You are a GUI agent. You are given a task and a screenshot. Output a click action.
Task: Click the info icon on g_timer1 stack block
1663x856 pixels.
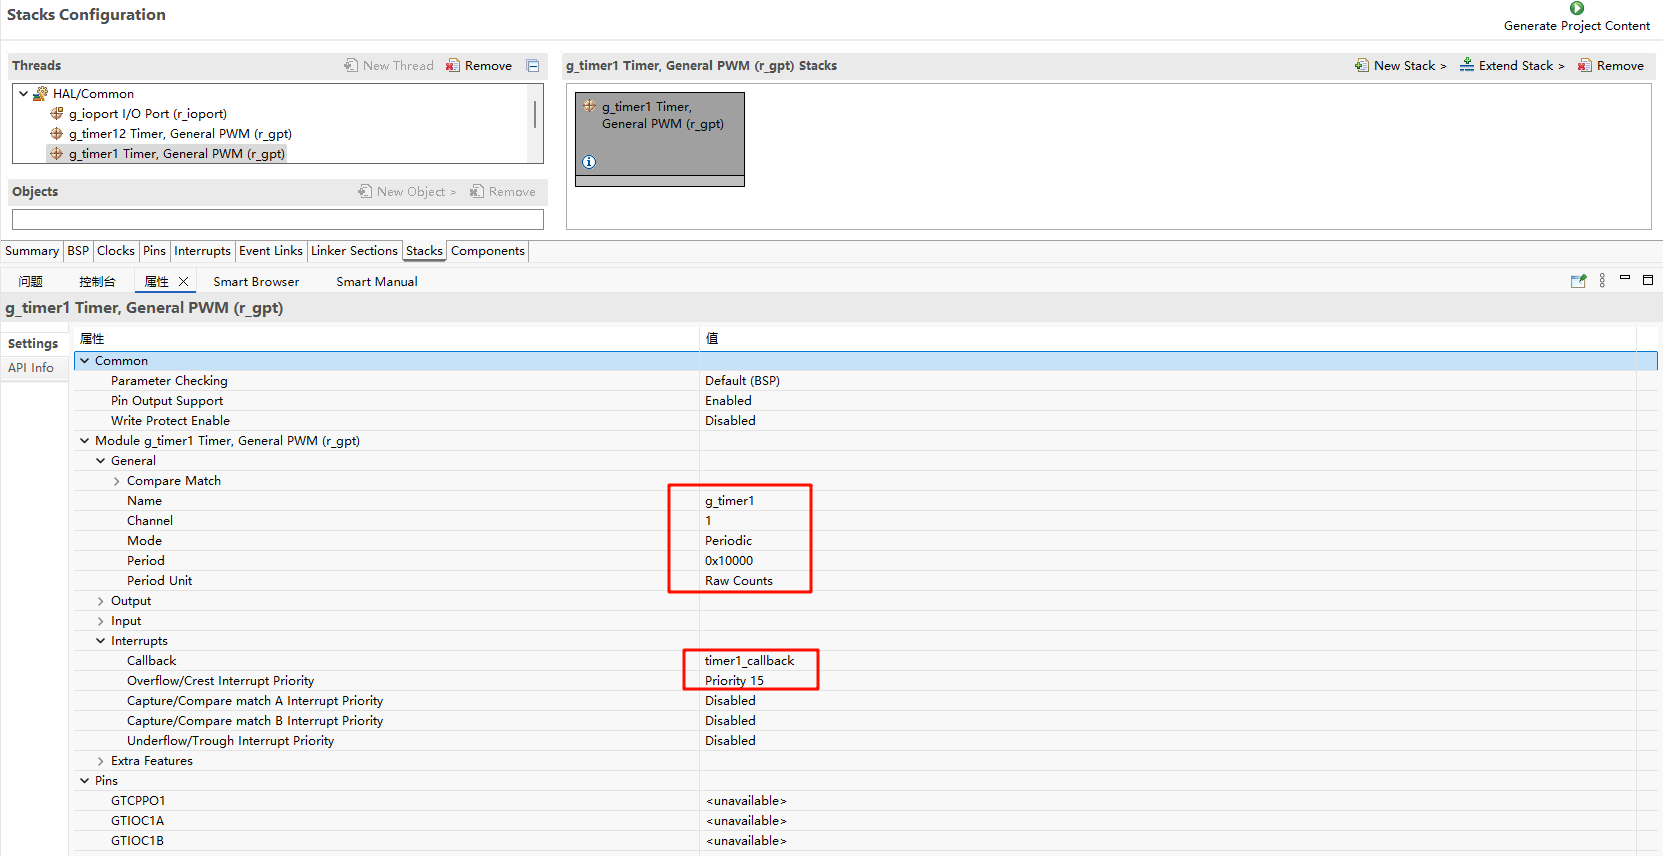(x=589, y=162)
